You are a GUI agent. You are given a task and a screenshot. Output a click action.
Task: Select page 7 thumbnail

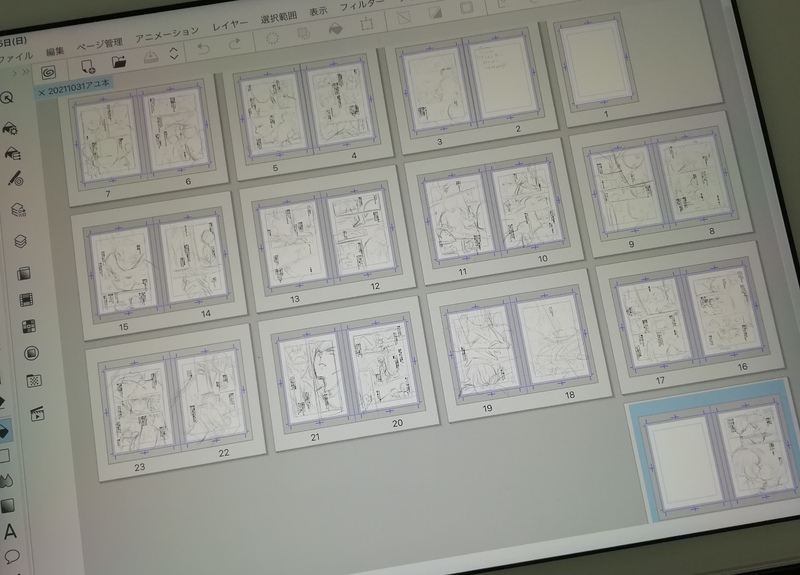108,140
